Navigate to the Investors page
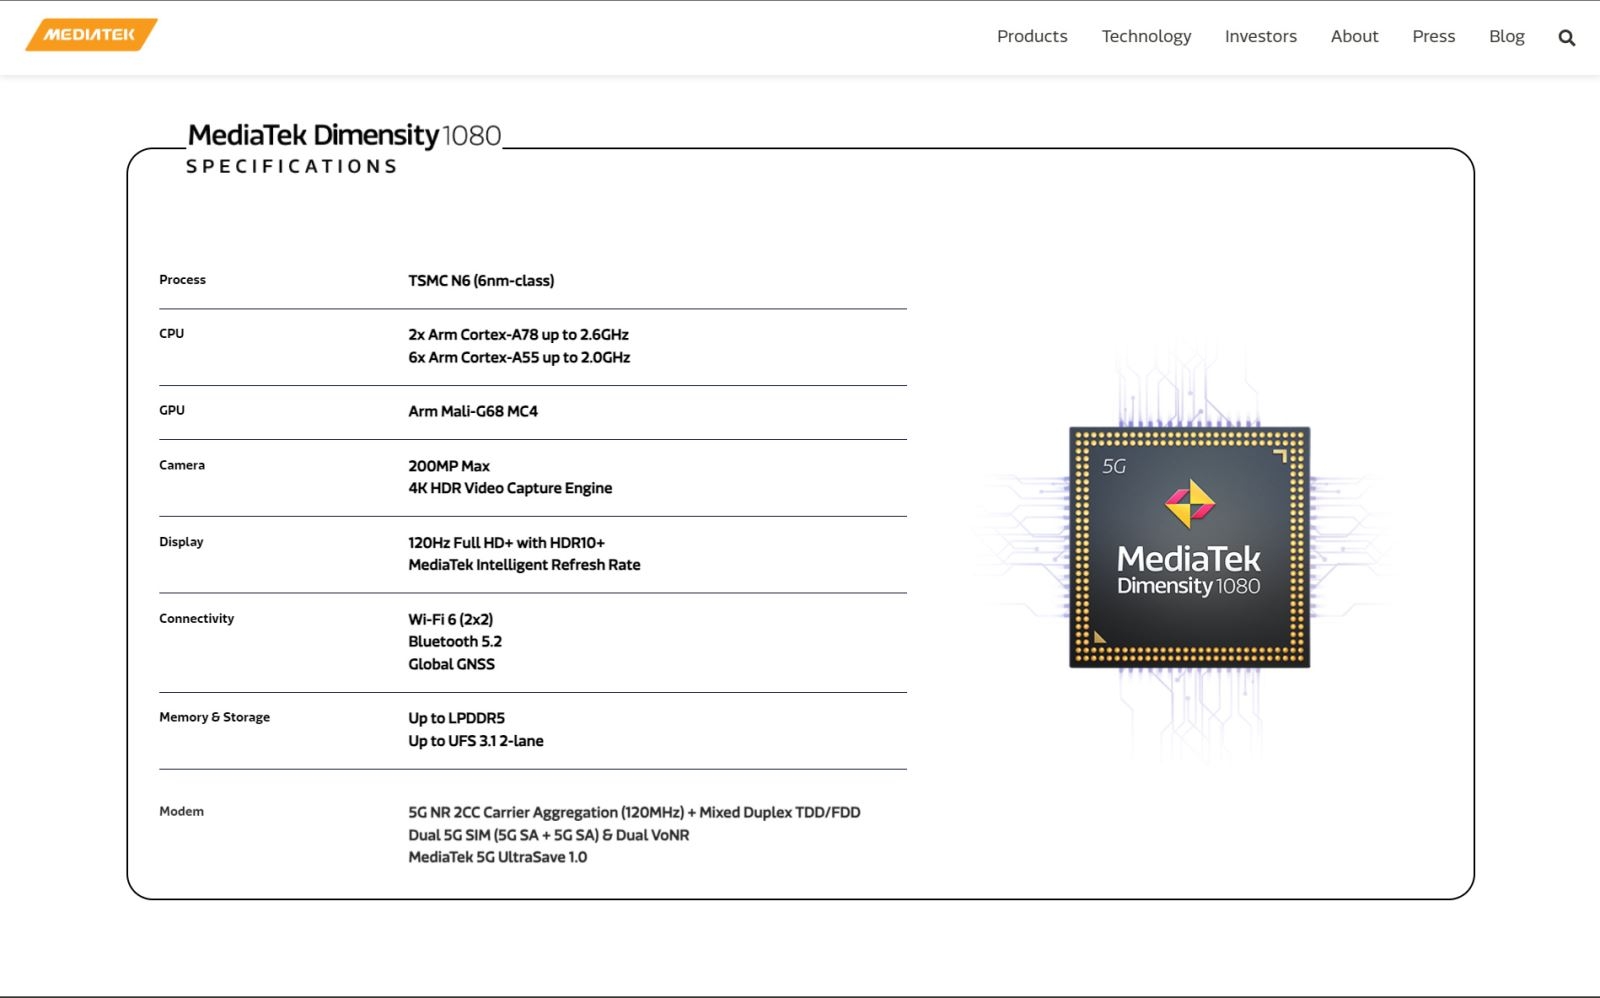The height and width of the screenshot is (998, 1600). pos(1260,36)
